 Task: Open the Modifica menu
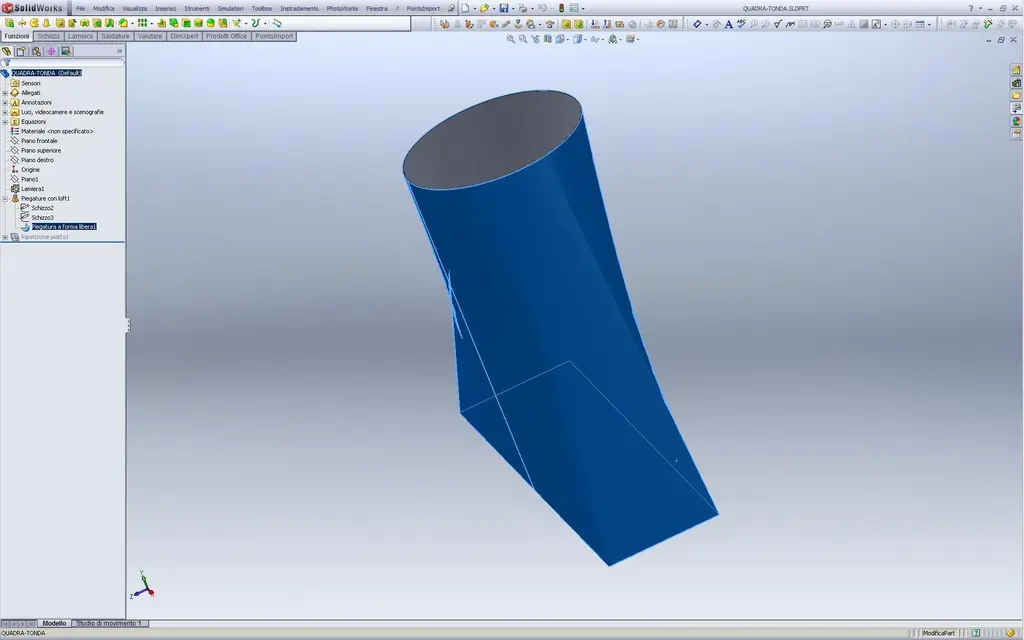(x=103, y=8)
